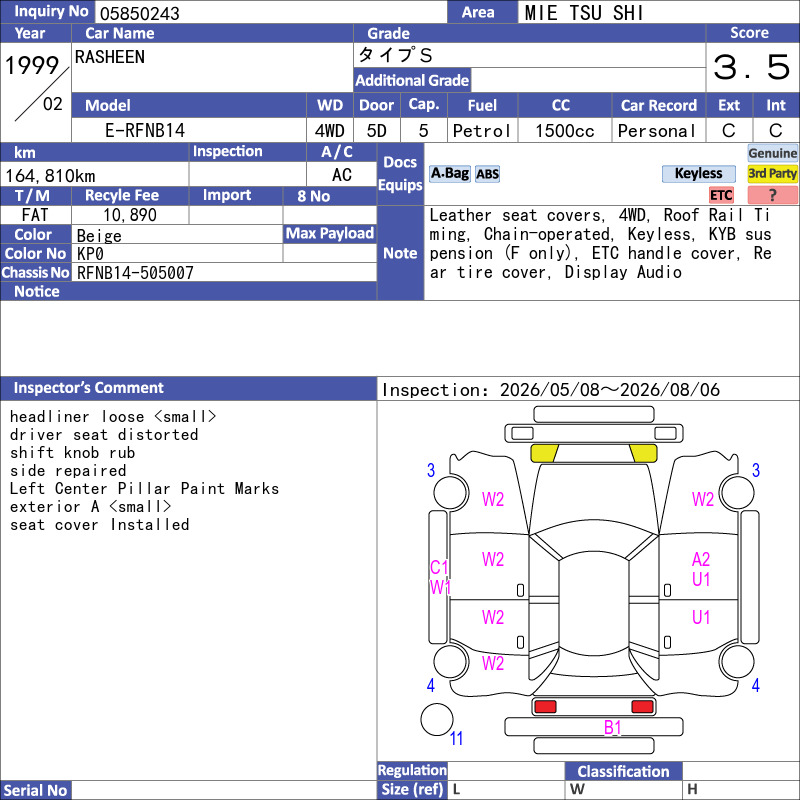Click the chassis number RFNB14-505007

[135, 273]
